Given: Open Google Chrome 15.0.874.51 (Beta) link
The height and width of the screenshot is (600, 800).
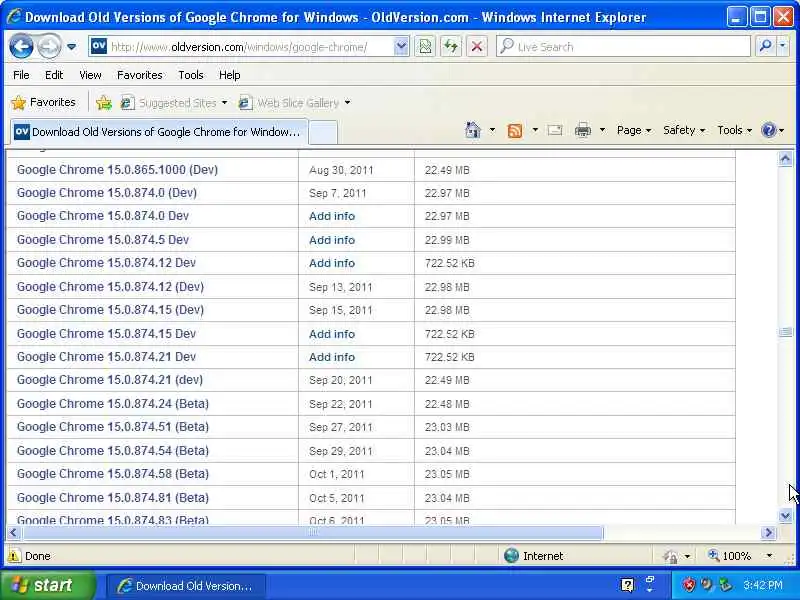Looking at the screenshot, I should [113, 427].
